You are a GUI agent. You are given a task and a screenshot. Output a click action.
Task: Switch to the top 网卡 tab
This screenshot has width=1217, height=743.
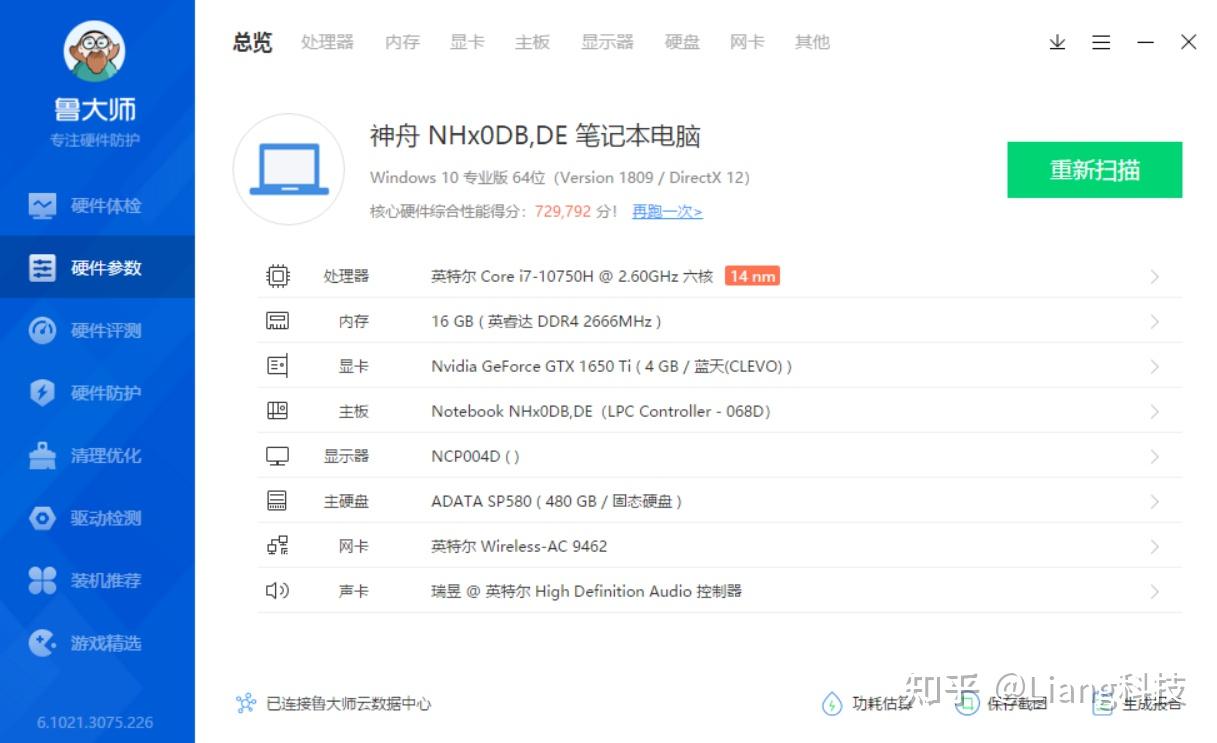coord(747,42)
